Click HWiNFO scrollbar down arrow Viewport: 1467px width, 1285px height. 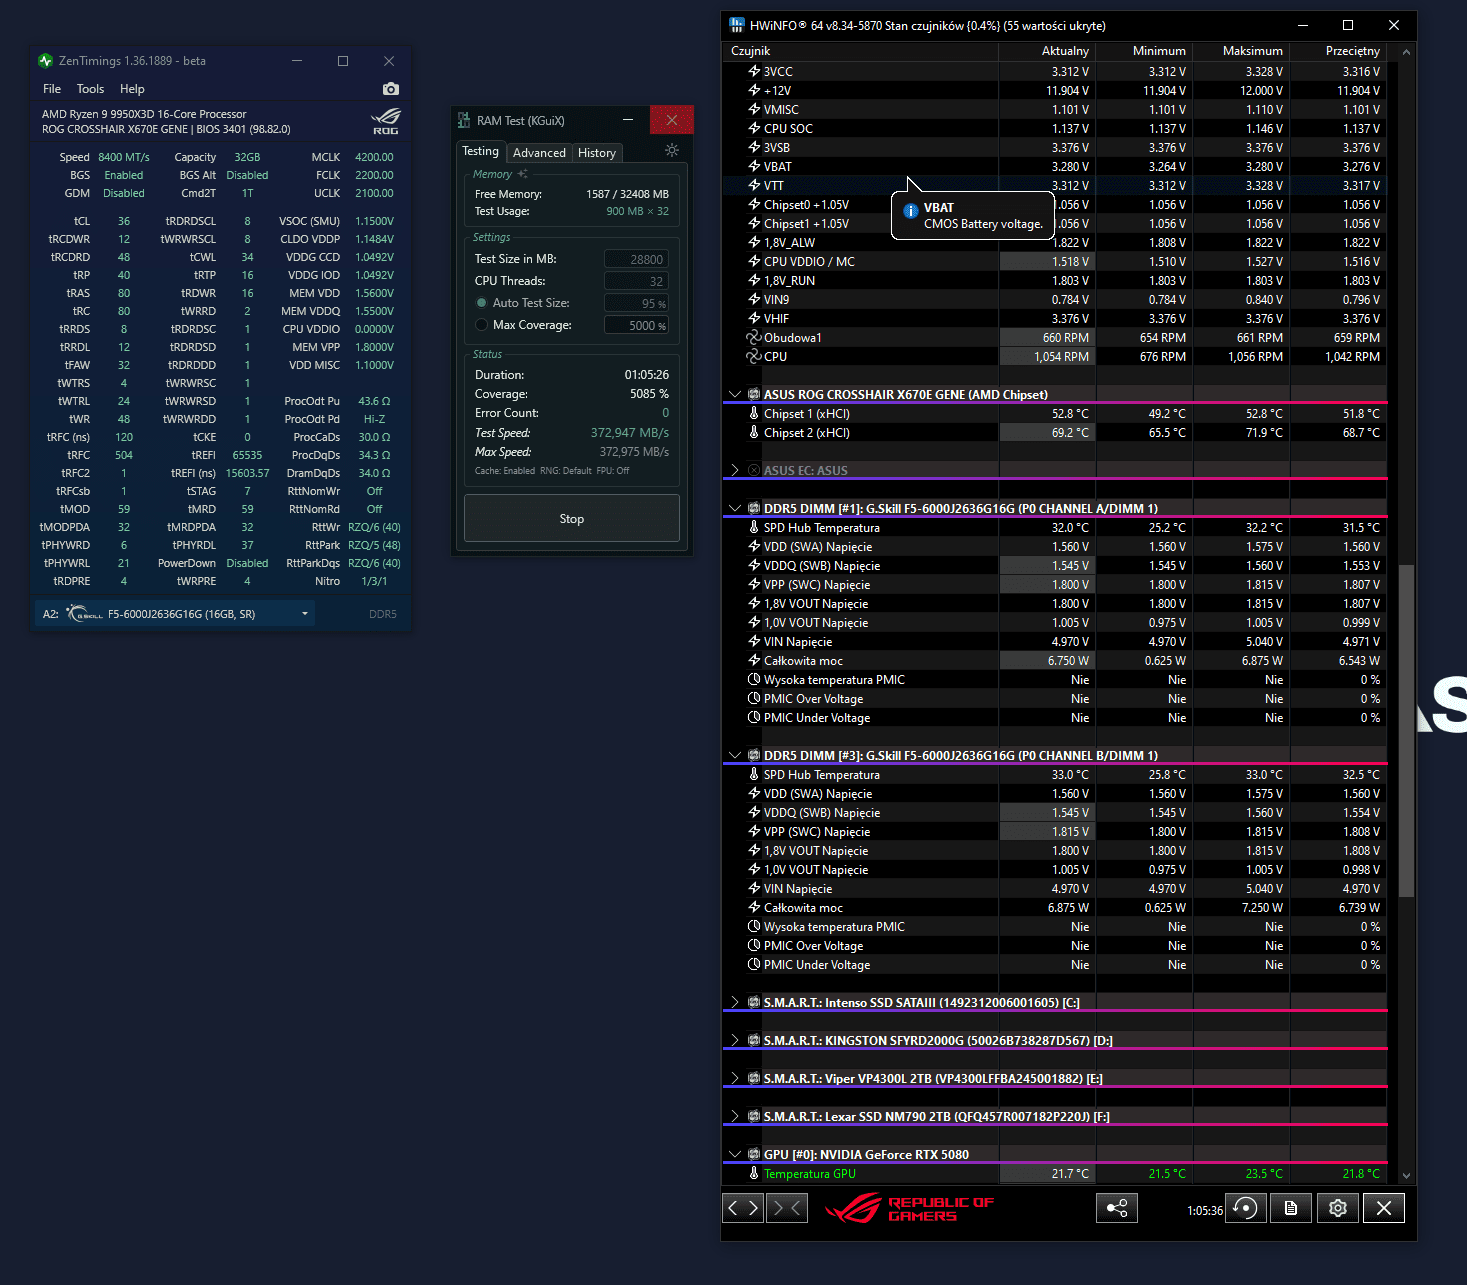coord(1406,1176)
